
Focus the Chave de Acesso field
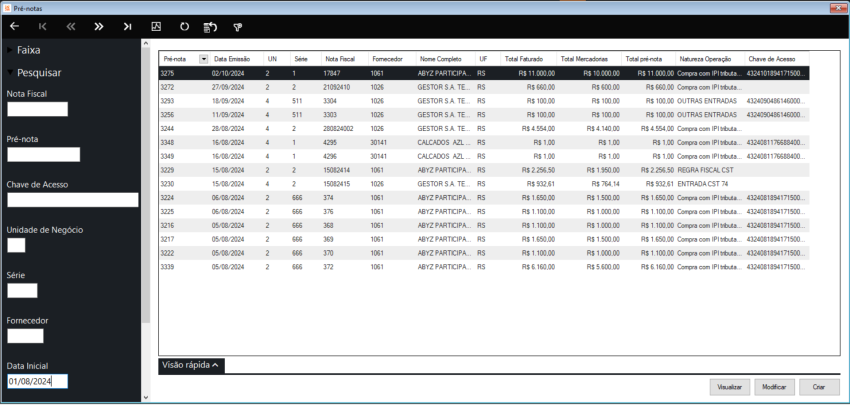click(x=73, y=200)
